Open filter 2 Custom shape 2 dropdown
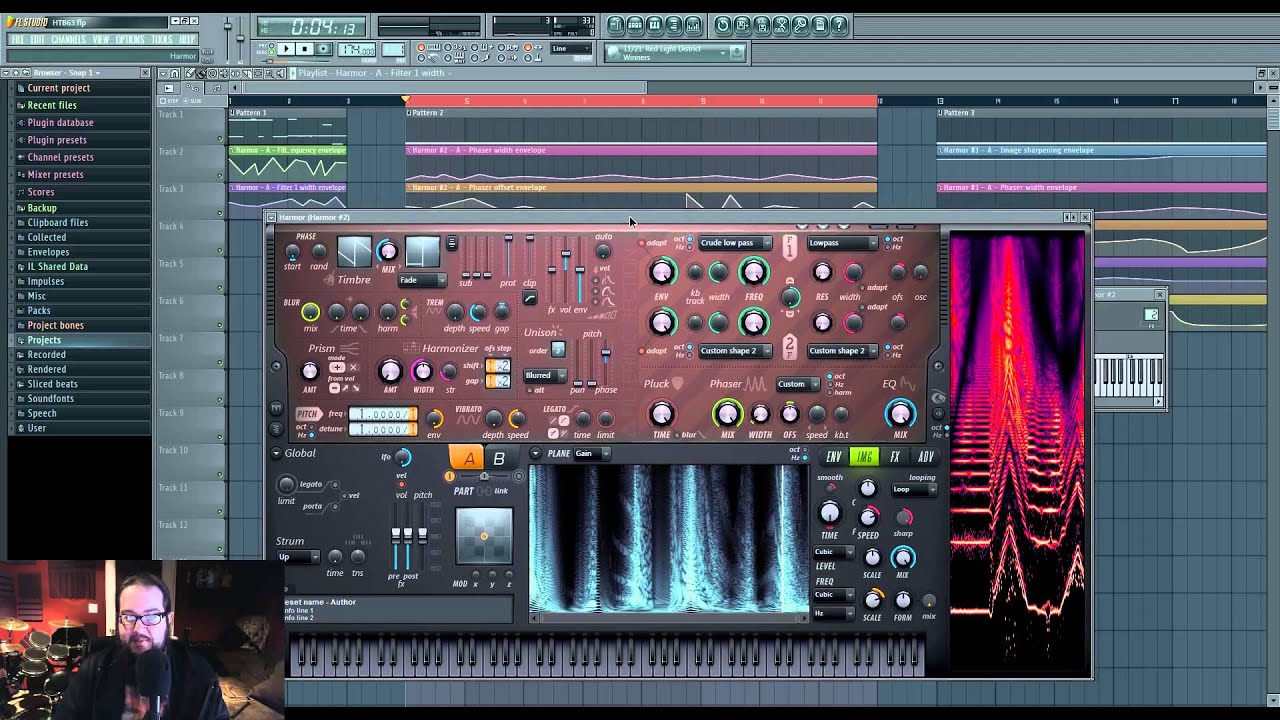1280x720 pixels. (735, 351)
